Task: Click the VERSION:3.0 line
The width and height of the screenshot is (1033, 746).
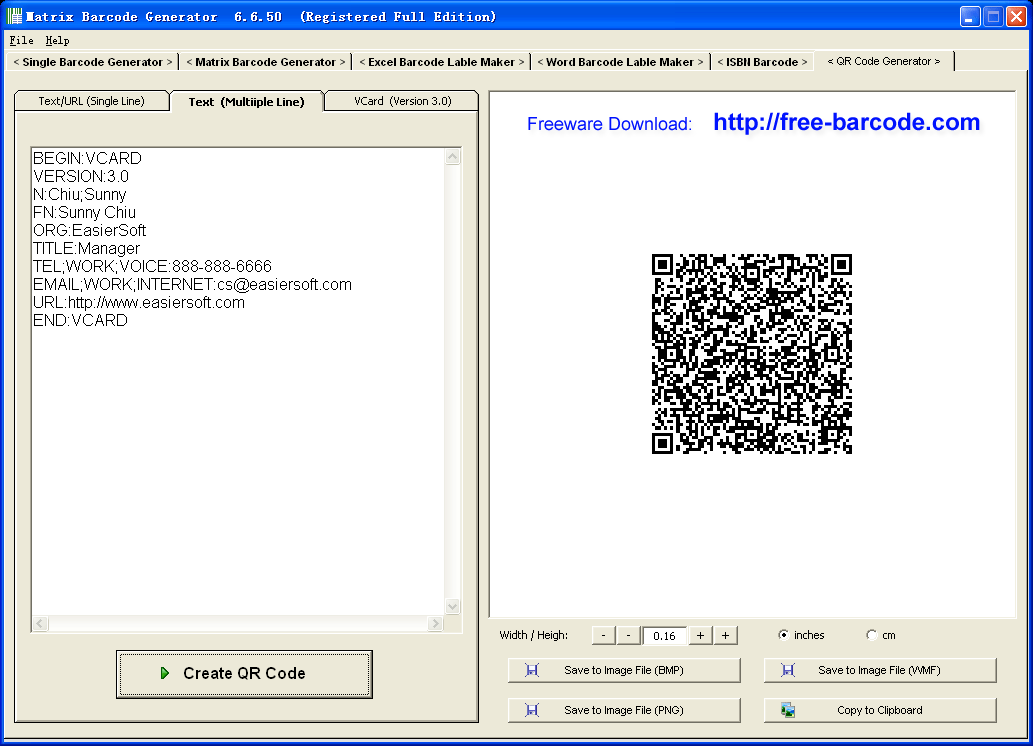Action: 80,176
